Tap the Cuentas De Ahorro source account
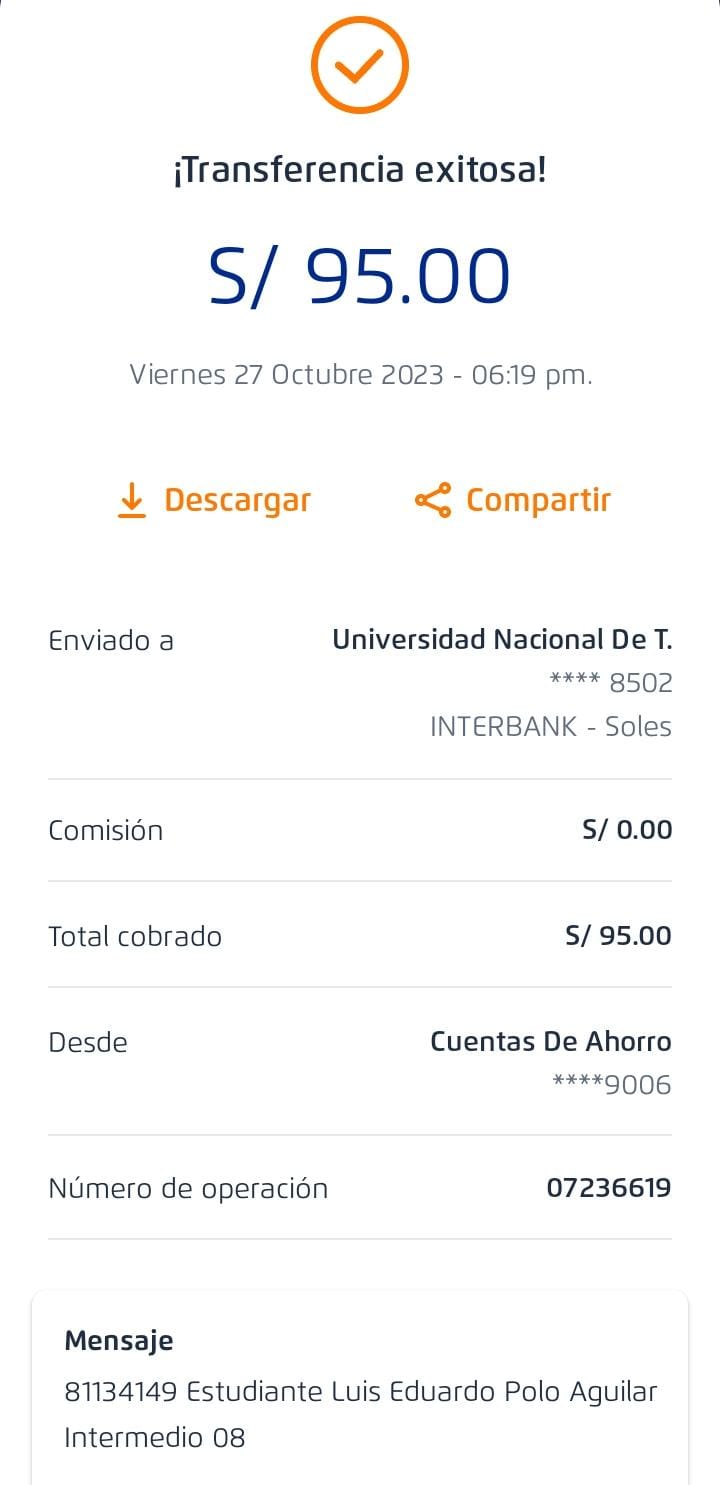The width and height of the screenshot is (720, 1485). 550,1042
